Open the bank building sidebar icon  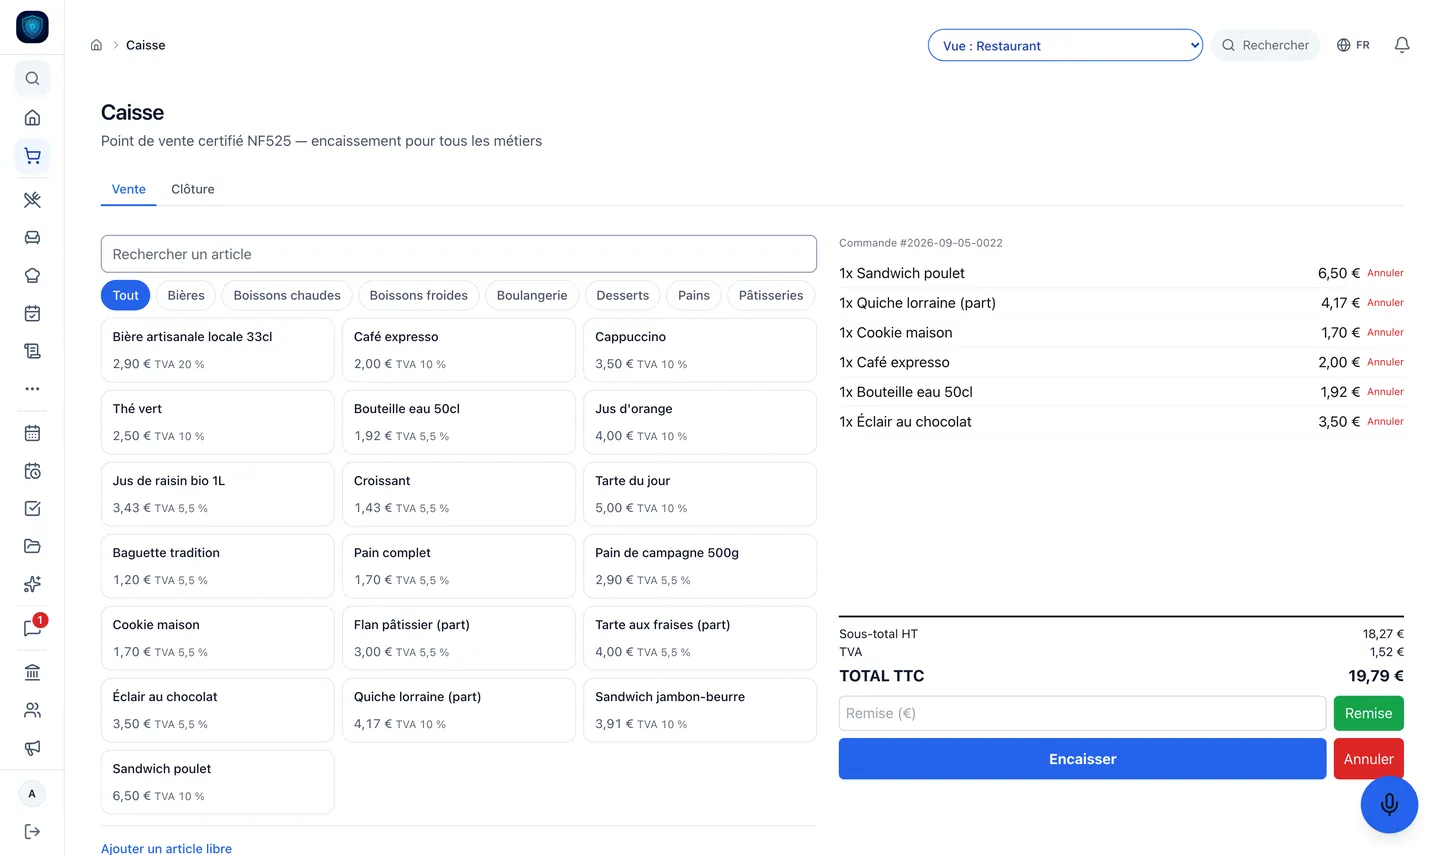32,672
